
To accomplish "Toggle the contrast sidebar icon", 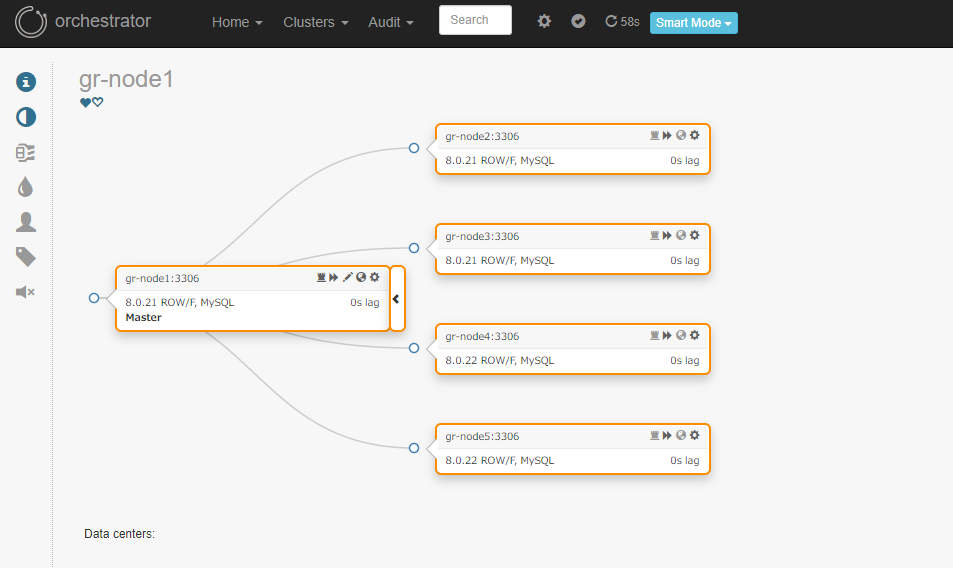I will 26,117.
